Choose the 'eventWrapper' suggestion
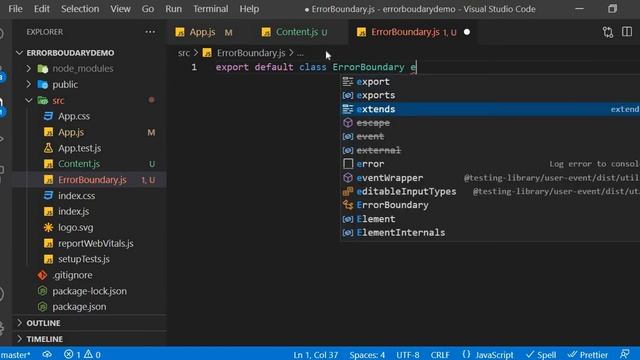The image size is (640, 360). pyautogui.click(x=490, y=178)
